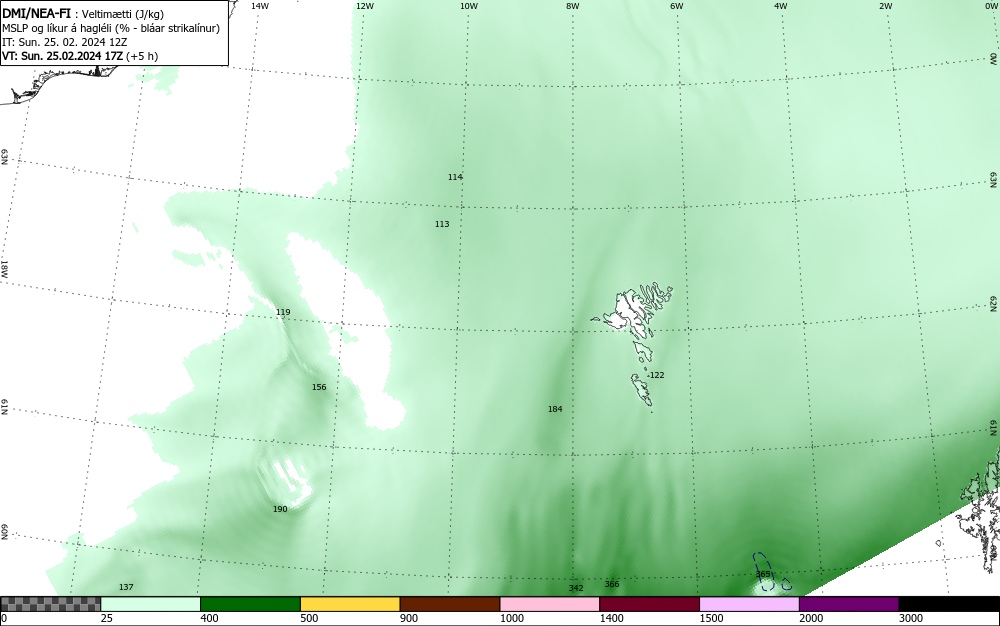This screenshot has width=1000, height=626.
Task: Click the 0W longitude label
Action: 990,6
